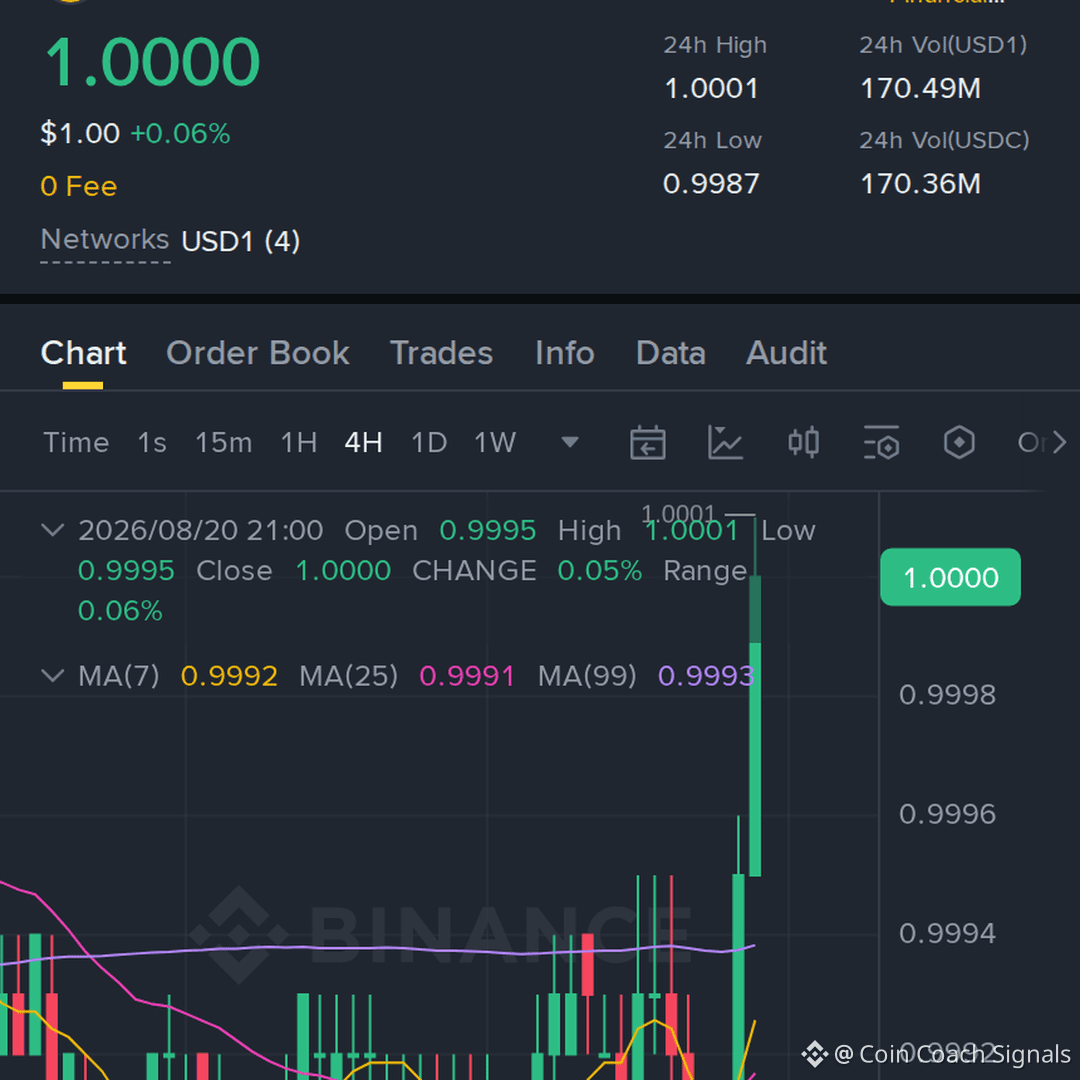Click the 0.9998 price axis label
The width and height of the screenshot is (1080, 1080).
point(947,695)
